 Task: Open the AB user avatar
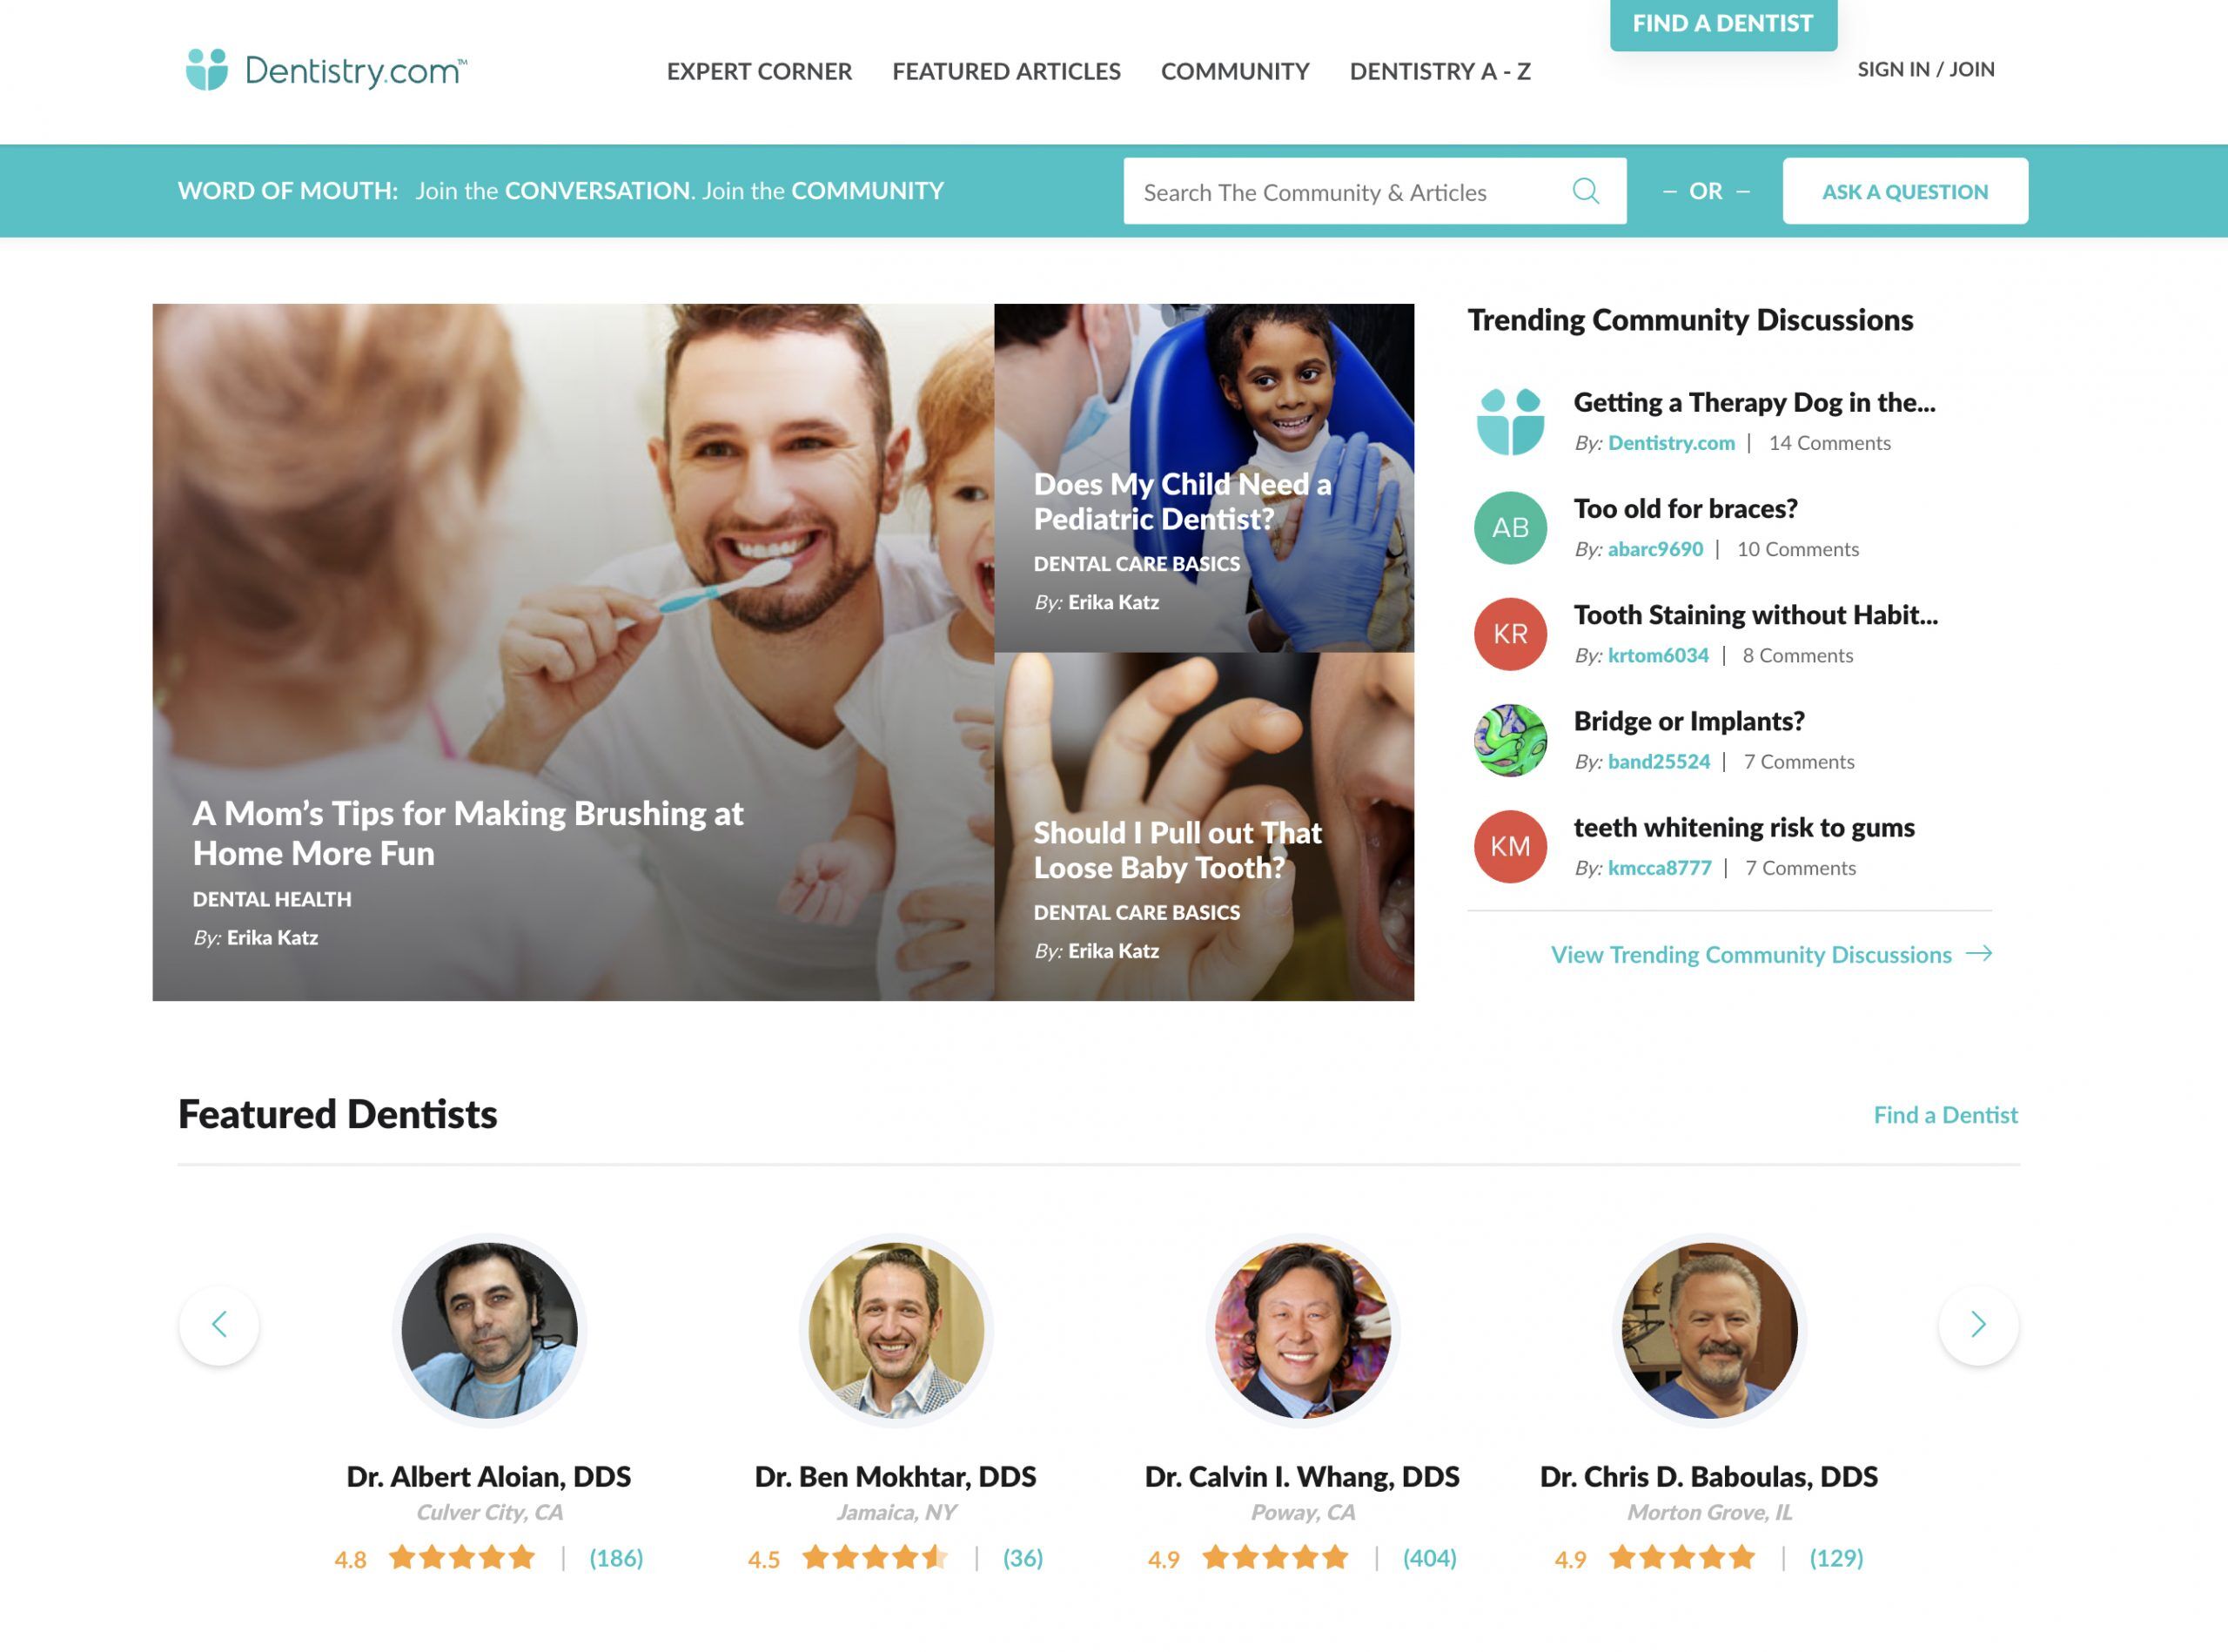(x=1510, y=528)
